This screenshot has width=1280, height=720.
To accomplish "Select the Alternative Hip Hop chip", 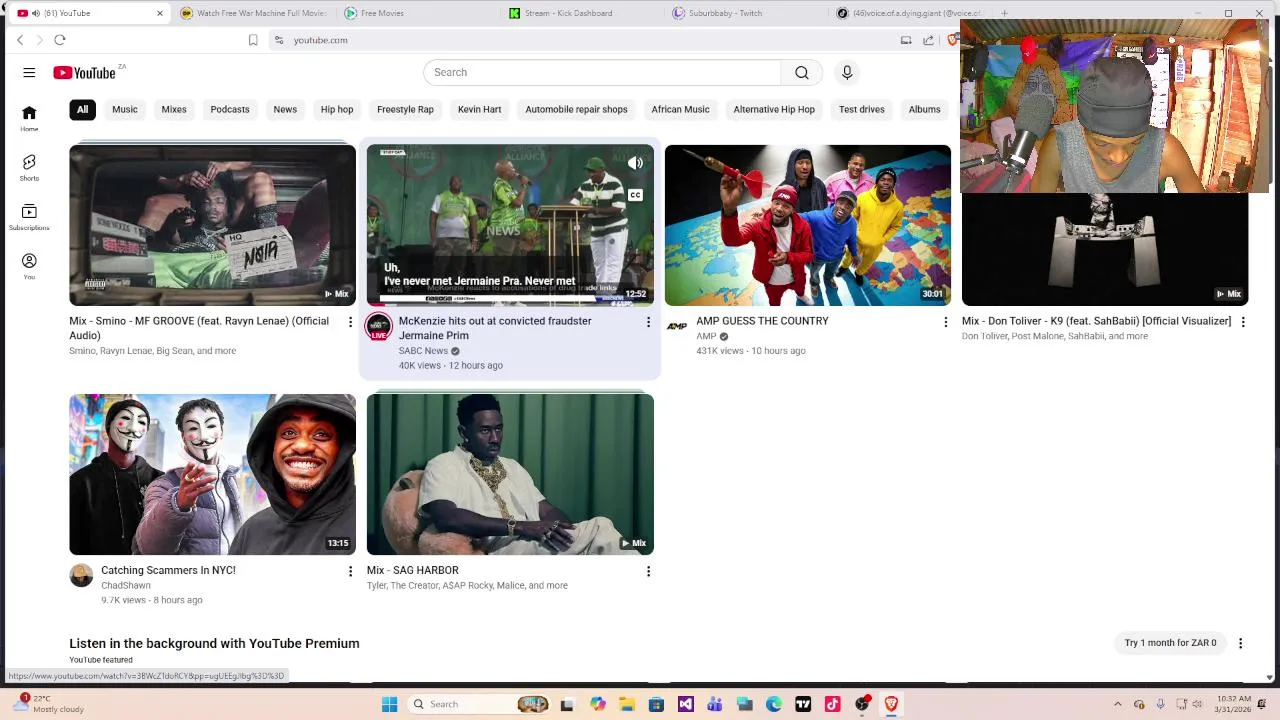I will pyautogui.click(x=774, y=109).
